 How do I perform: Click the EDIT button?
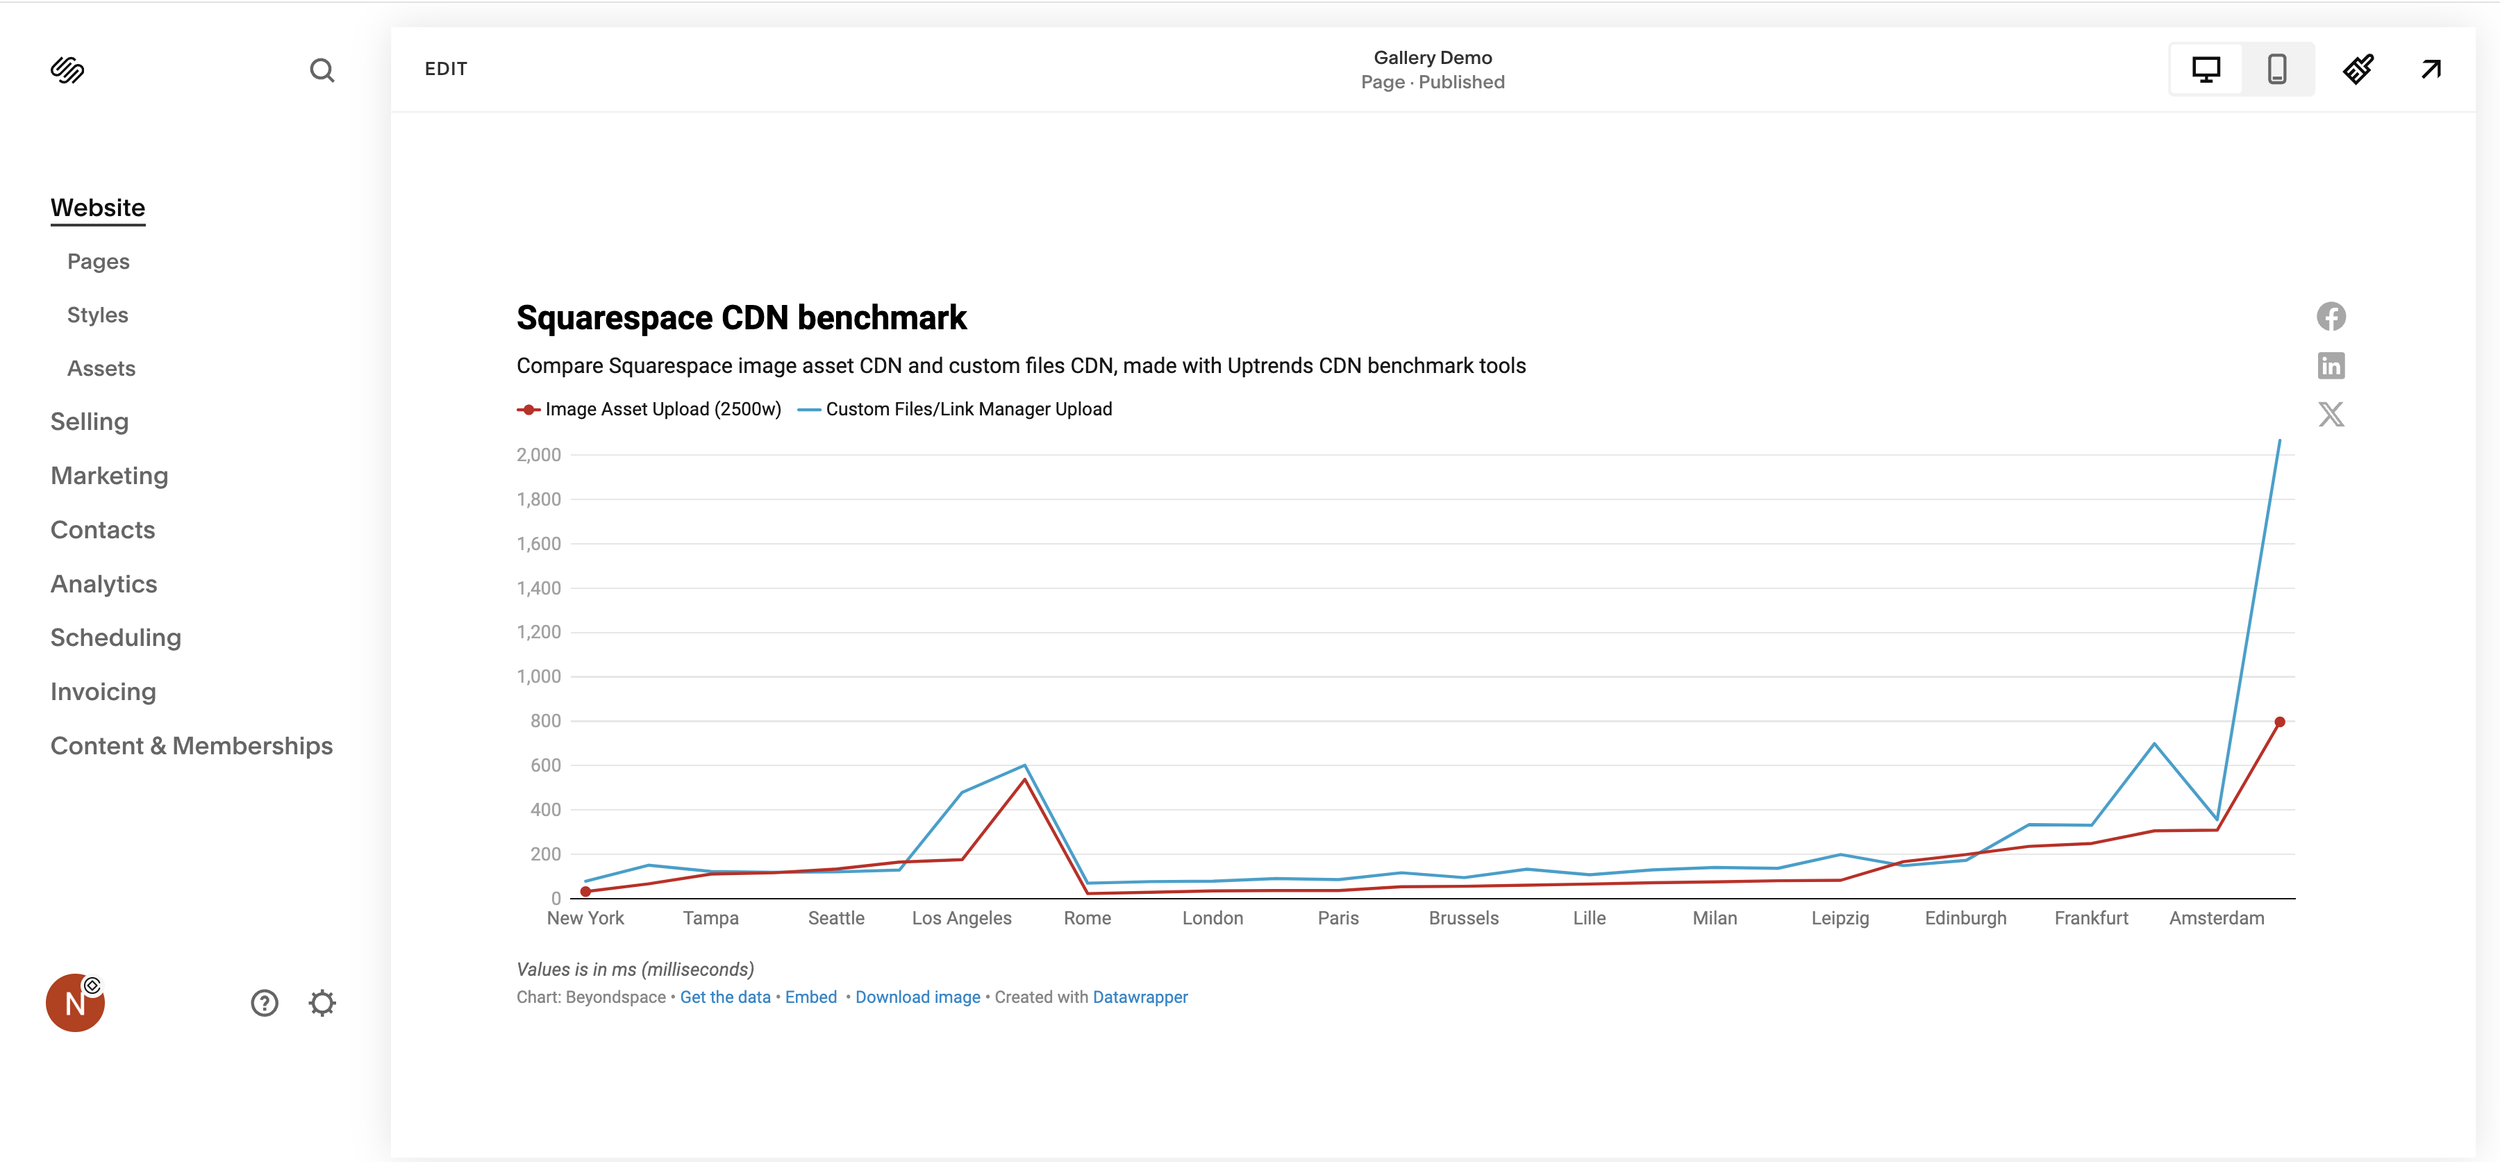coord(446,69)
